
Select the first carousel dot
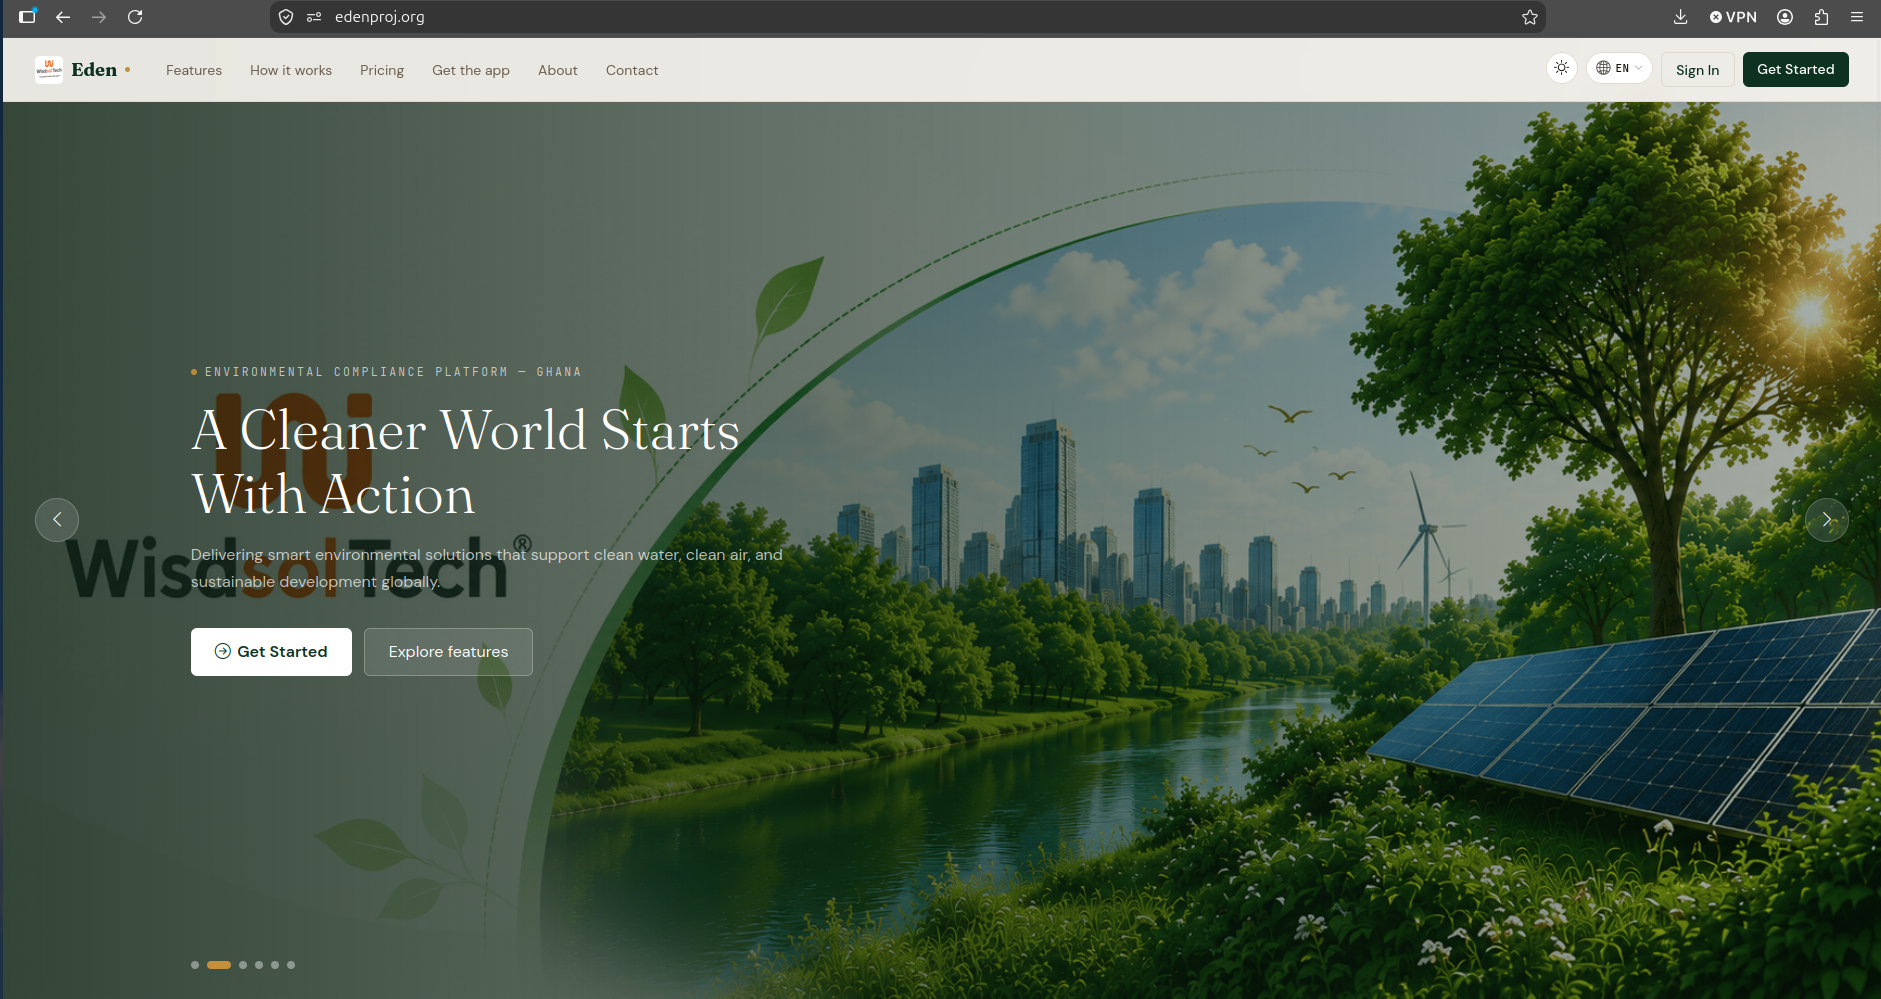point(195,965)
